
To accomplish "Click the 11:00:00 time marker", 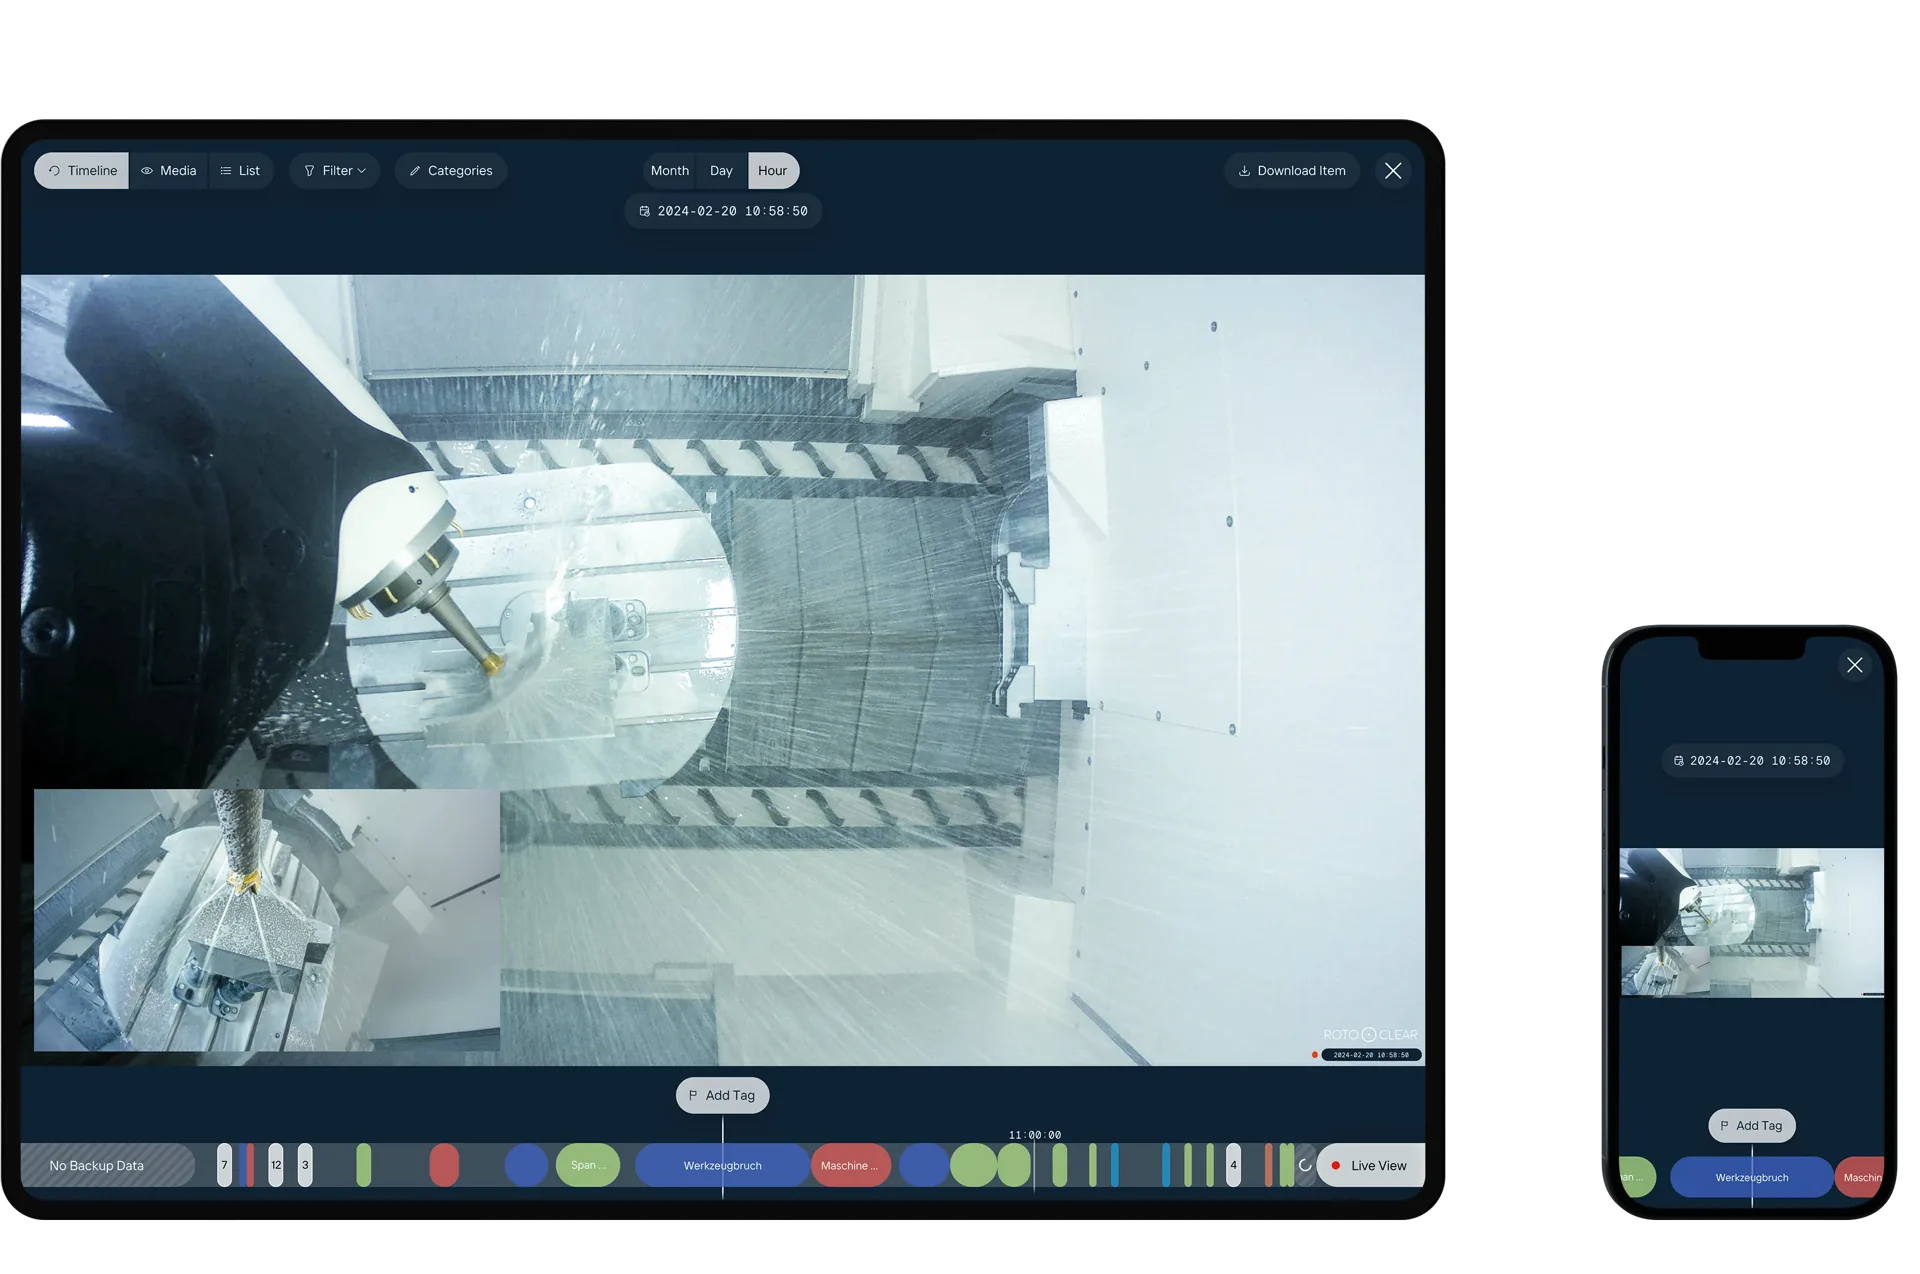I will pos(1035,1135).
